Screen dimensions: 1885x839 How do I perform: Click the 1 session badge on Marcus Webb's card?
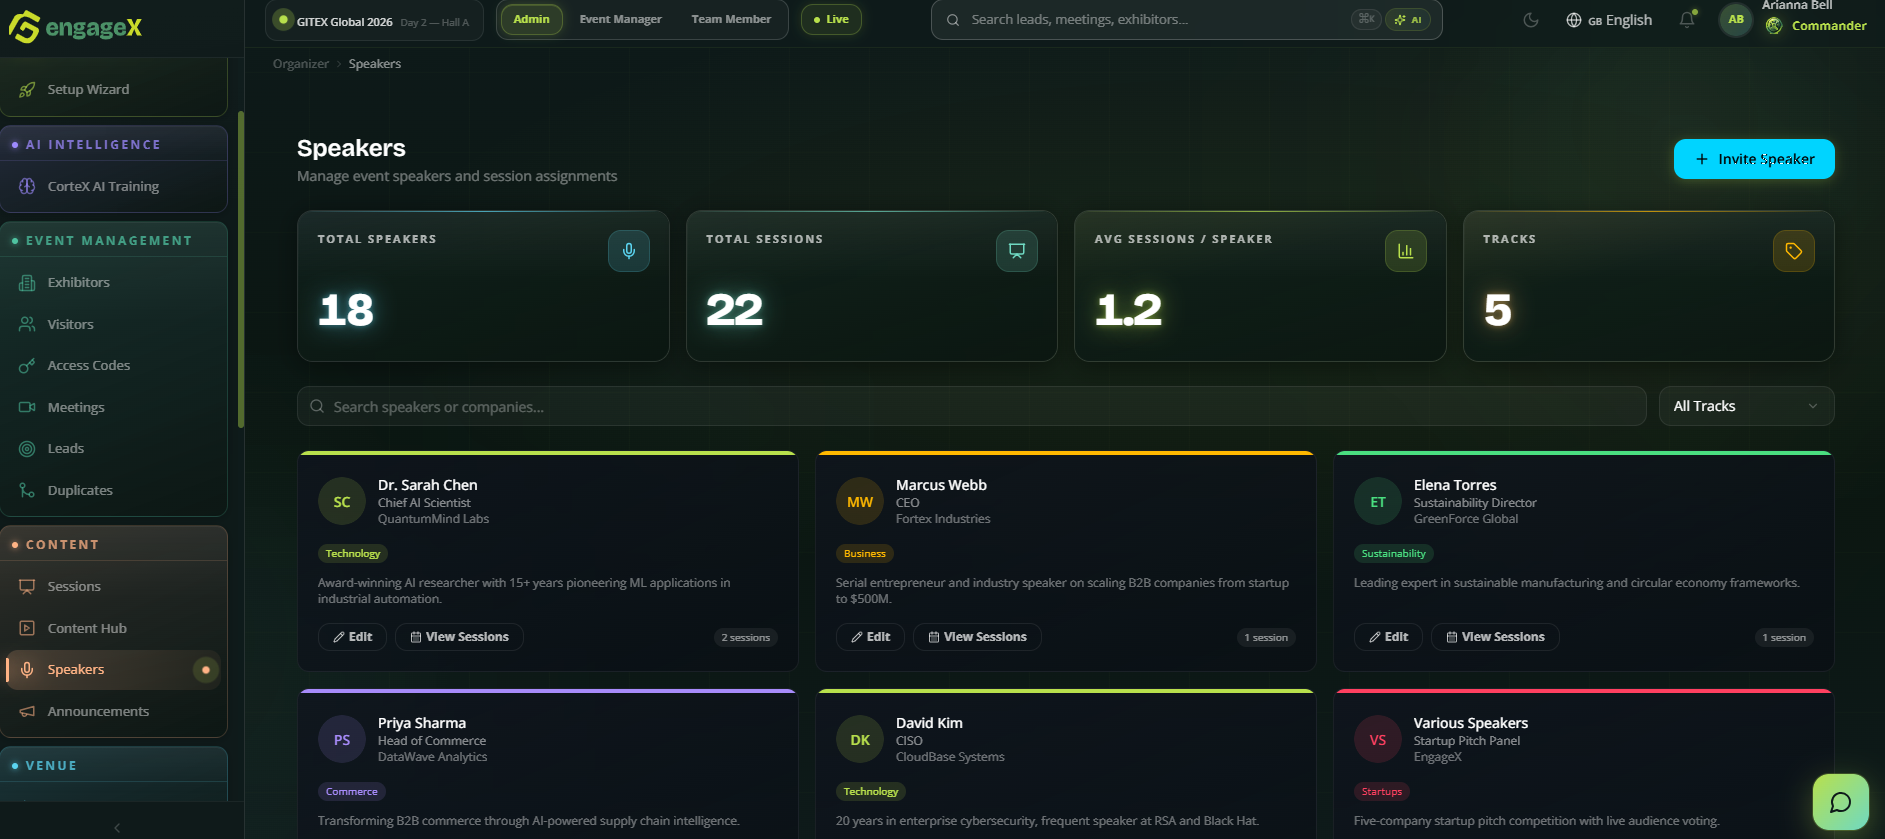coord(1266,638)
